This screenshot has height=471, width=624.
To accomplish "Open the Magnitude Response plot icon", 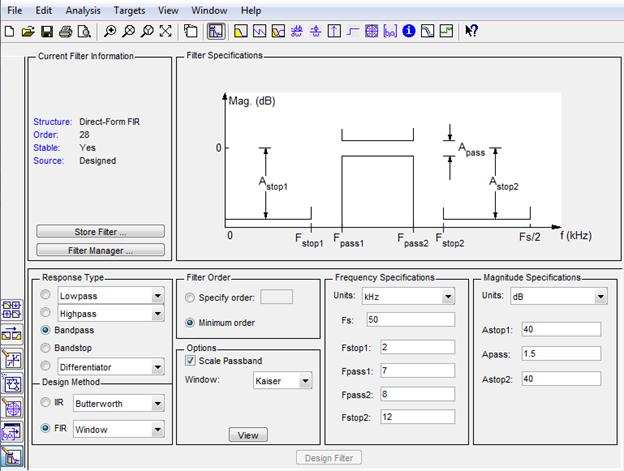I will tap(240, 31).
